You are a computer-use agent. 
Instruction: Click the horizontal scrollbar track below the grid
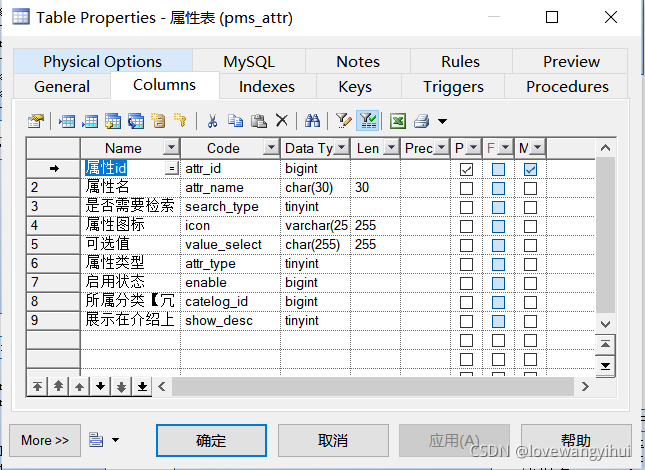373,387
